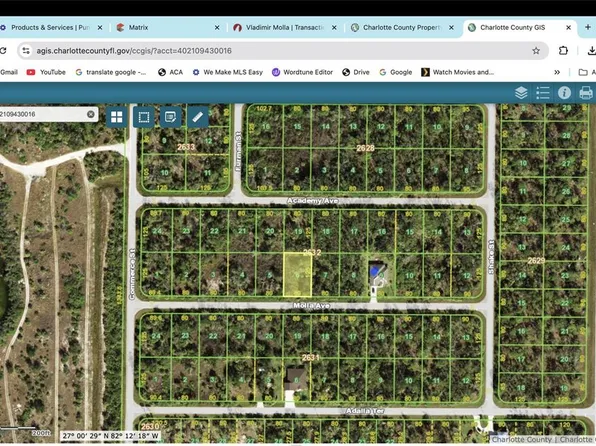Click the address bar URL
596x446 pixels.
point(134,51)
